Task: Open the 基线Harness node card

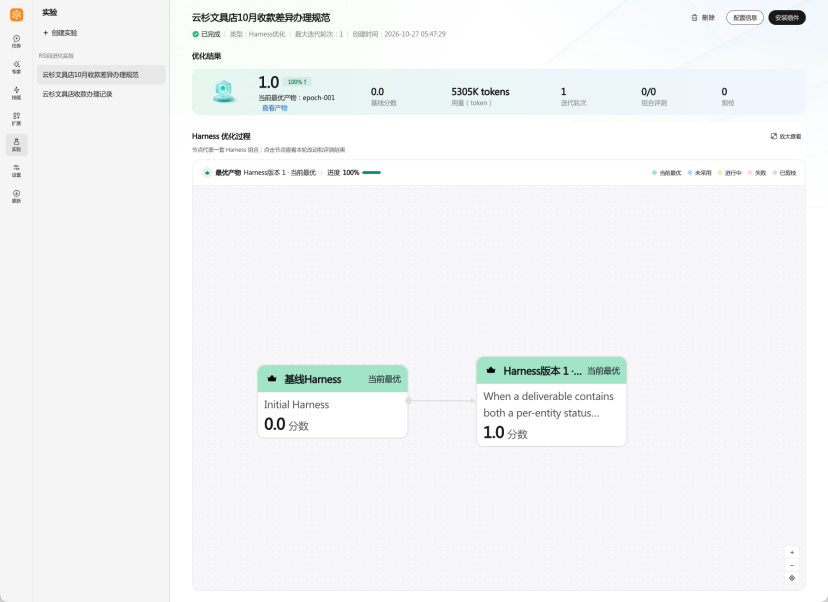Action: pos(333,401)
